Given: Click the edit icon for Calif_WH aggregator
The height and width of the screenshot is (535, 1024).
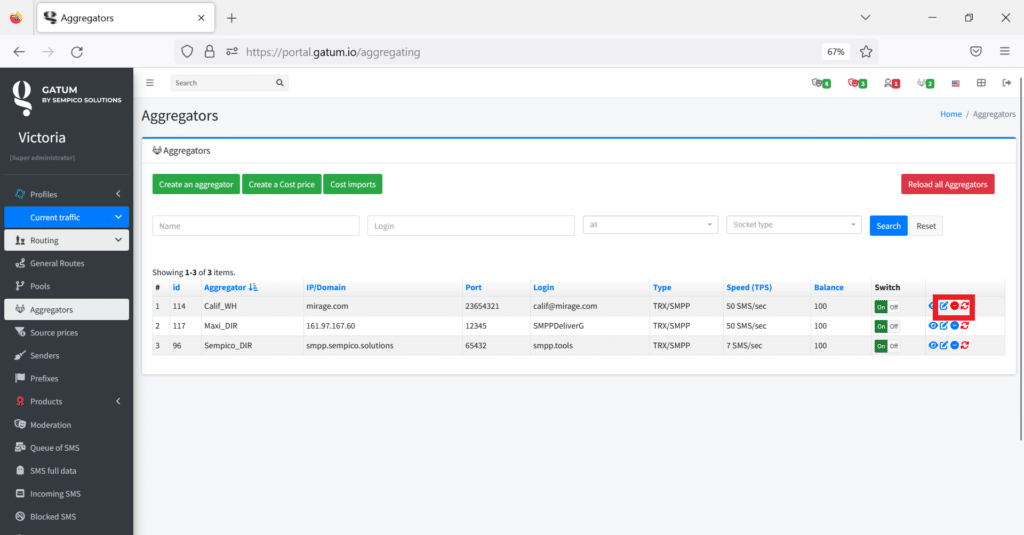Looking at the screenshot, I should coord(944,306).
